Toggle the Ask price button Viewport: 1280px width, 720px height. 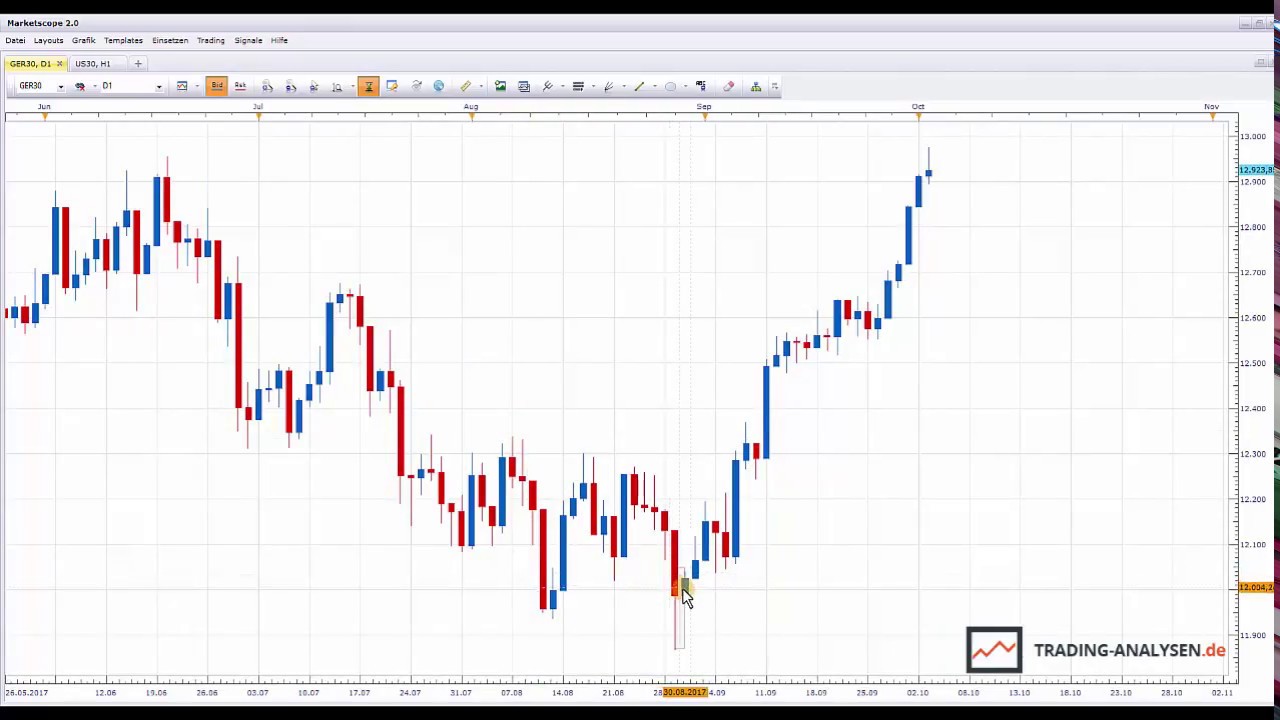coord(240,86)
